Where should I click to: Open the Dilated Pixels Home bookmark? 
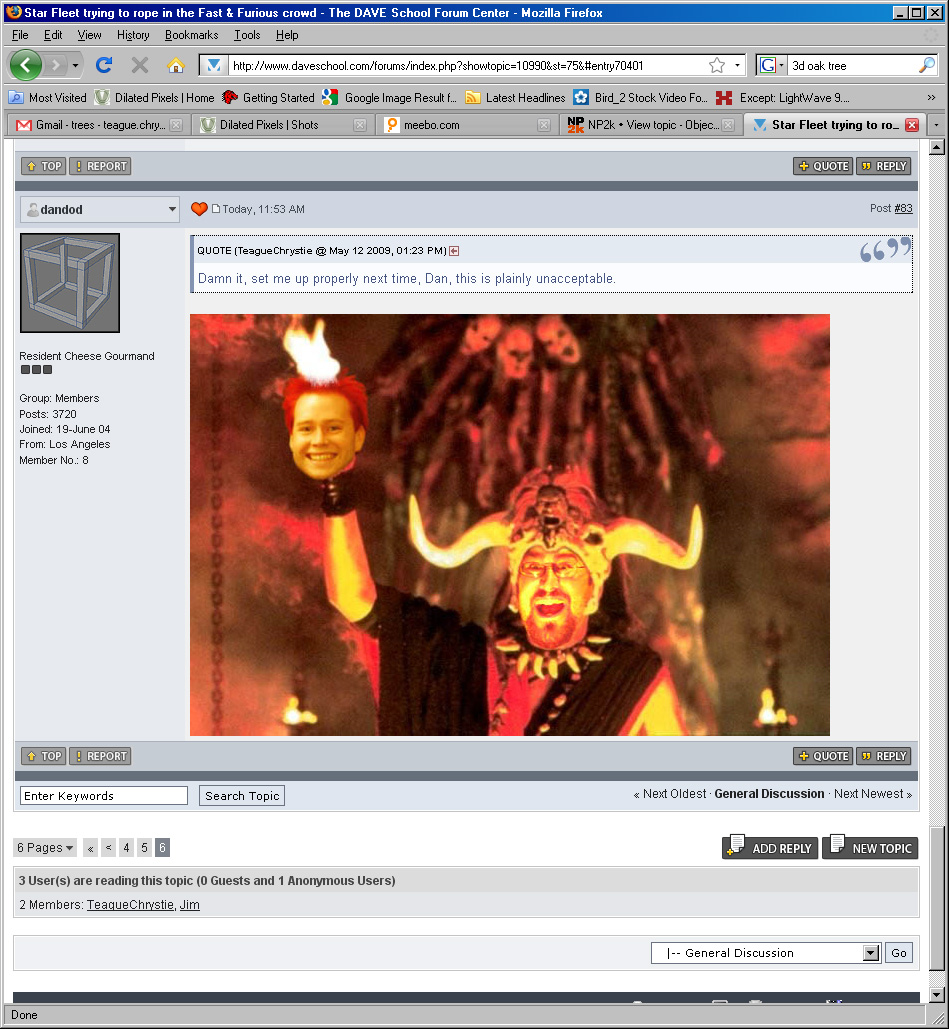point(155,98)
